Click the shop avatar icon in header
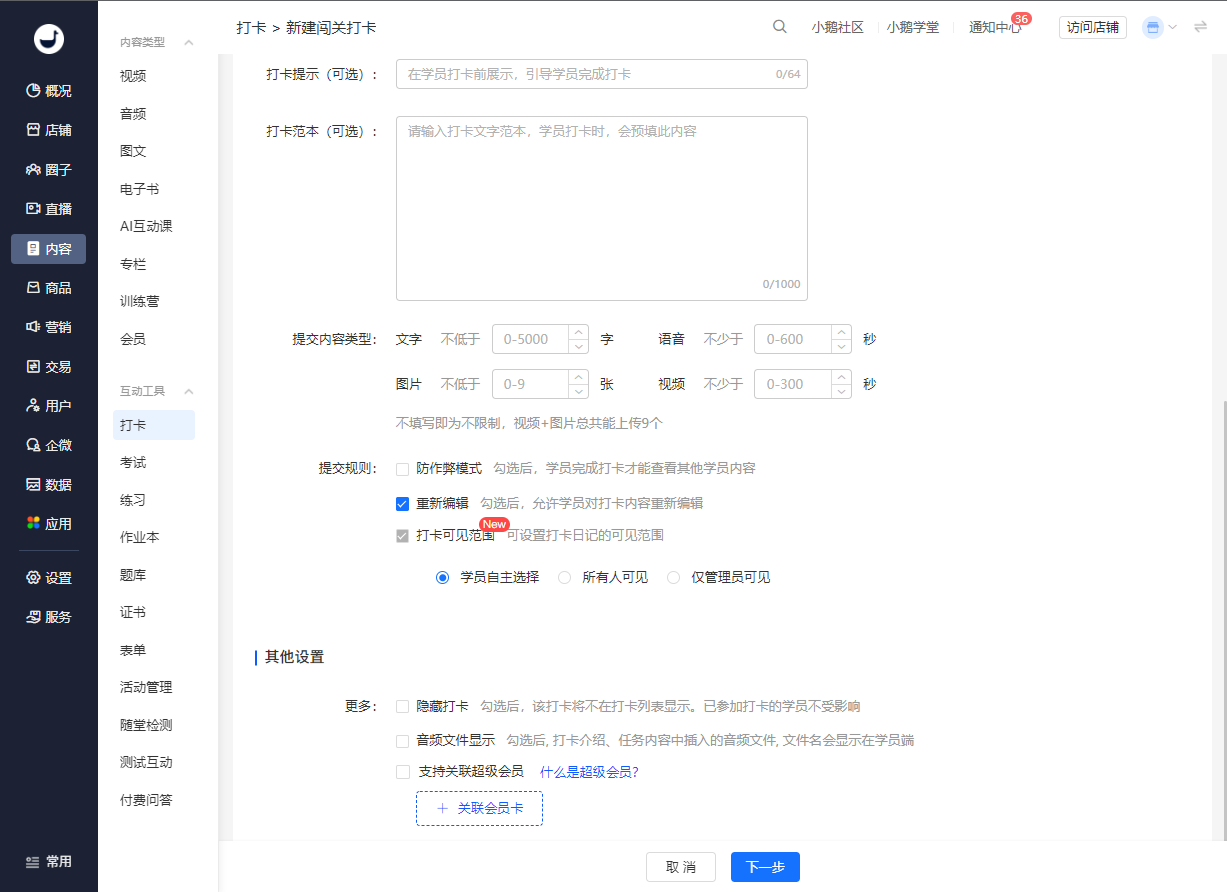1227x892 pixels. (1153, 28)
